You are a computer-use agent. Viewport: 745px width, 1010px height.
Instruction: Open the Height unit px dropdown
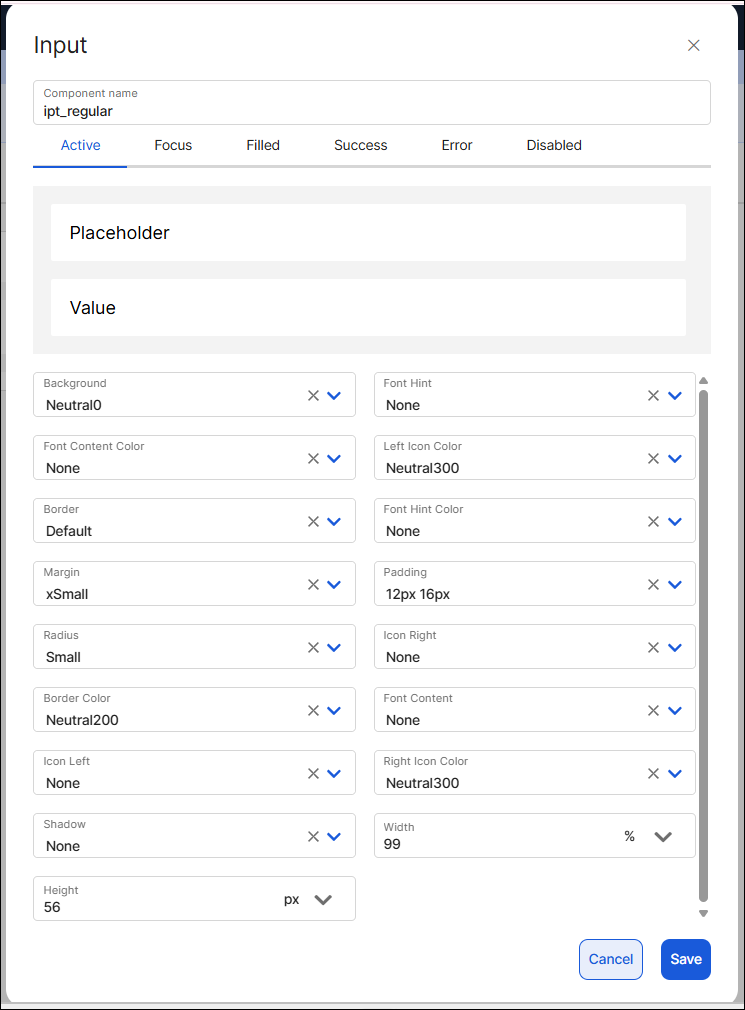tap(322, 899)
